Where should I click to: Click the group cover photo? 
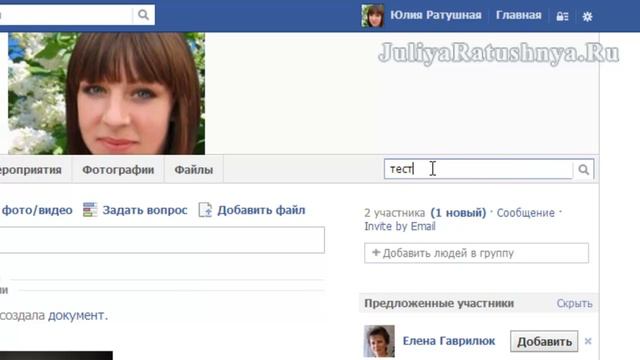[x=107, y=93]
